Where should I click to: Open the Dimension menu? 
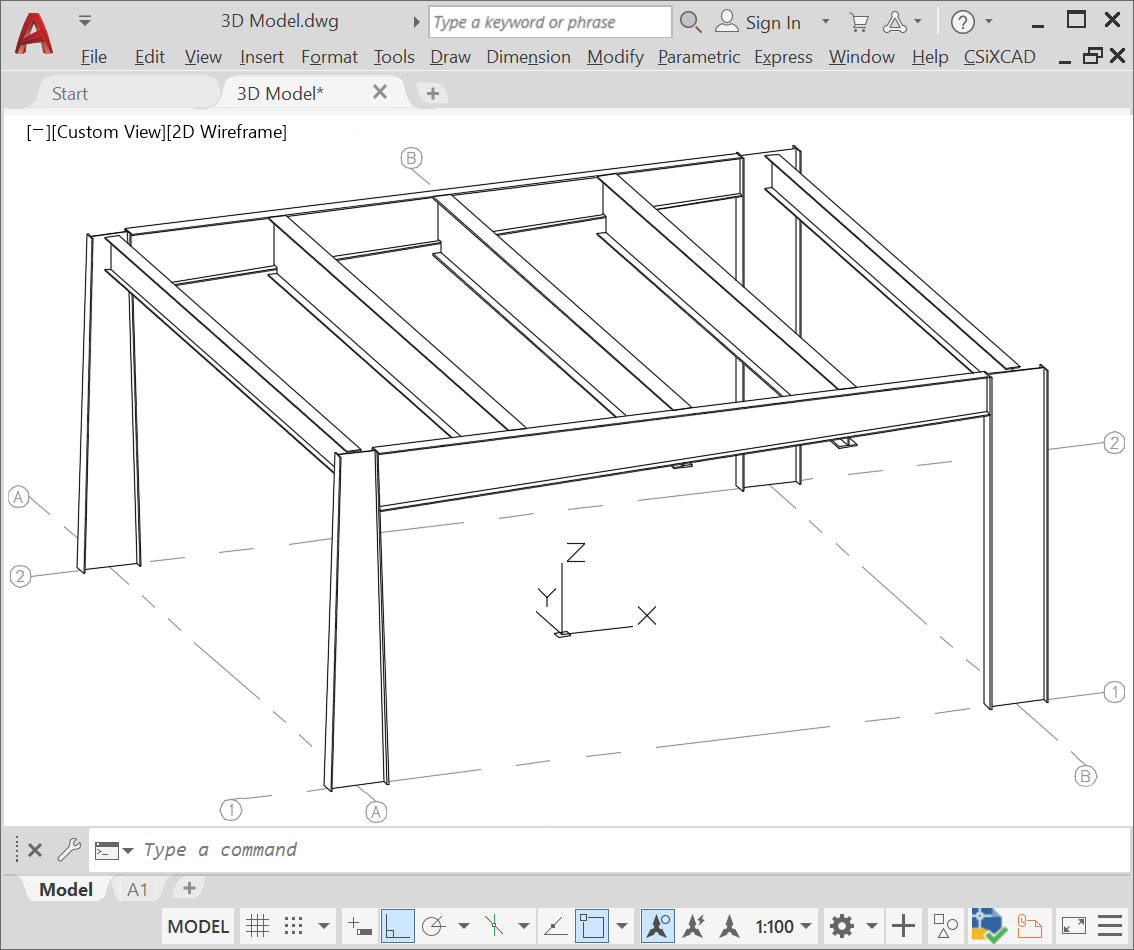(x=528, y=57)
